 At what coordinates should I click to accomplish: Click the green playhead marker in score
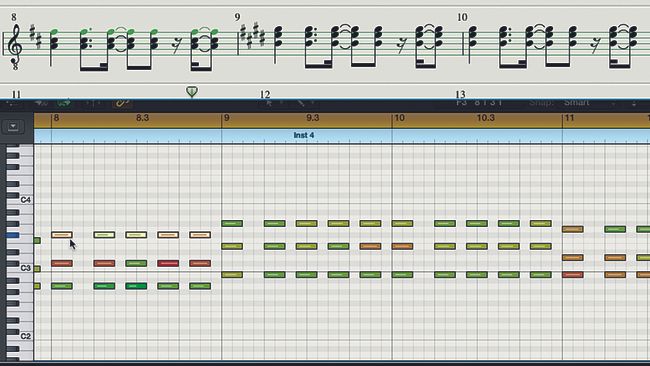192,92
